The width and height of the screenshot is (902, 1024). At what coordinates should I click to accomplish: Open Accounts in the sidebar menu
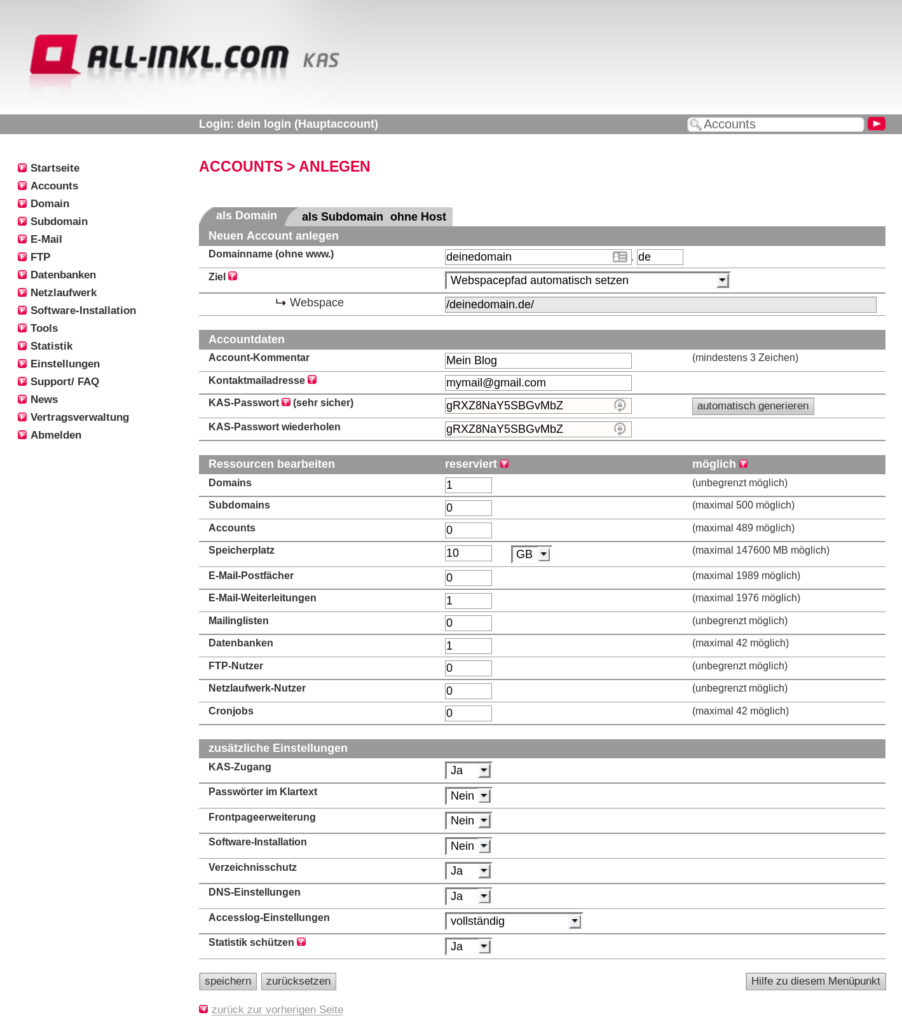tap(54, 185)
